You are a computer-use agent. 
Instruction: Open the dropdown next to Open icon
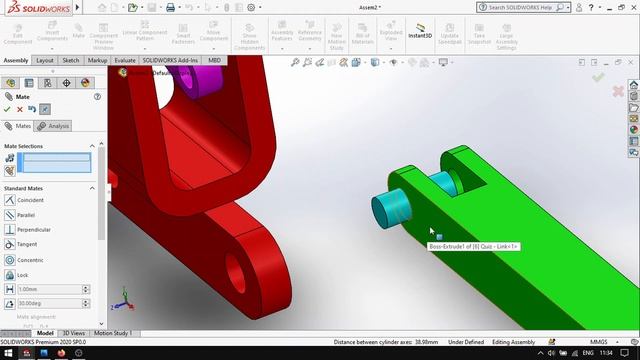coord(142,7)
